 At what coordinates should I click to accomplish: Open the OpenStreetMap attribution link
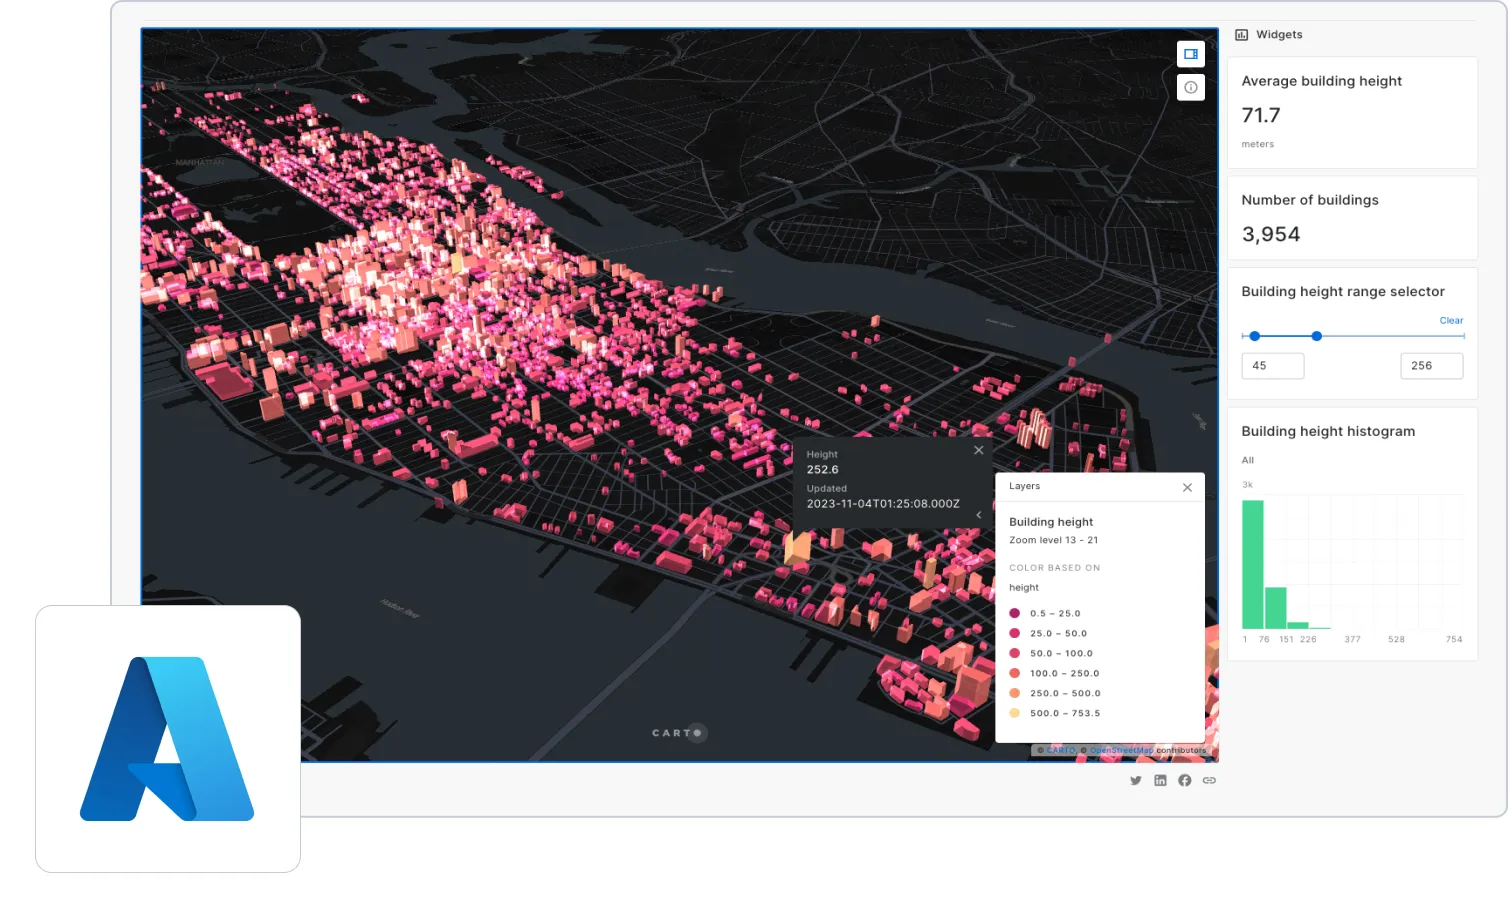click(x=1120, y=750)
